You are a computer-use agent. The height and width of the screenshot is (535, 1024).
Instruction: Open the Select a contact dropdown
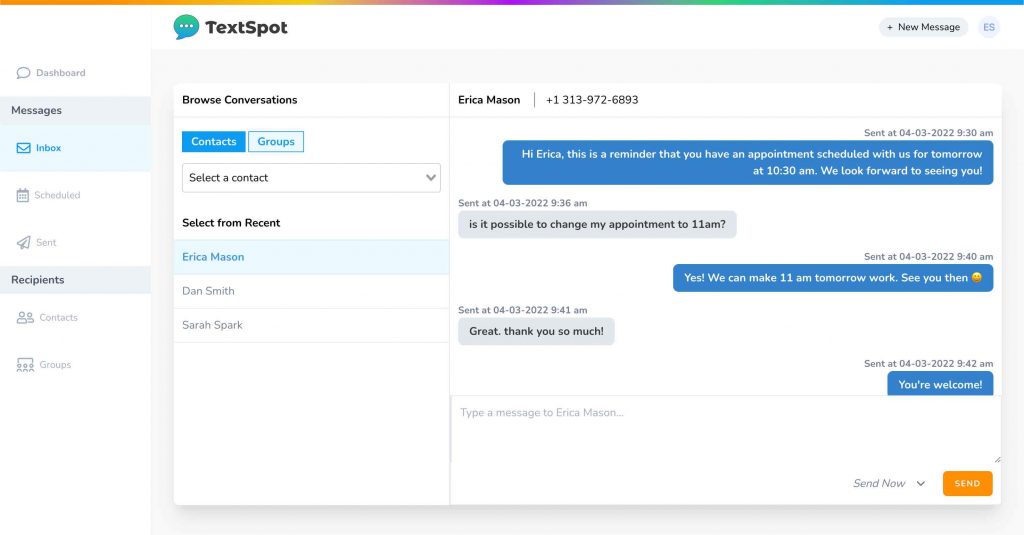312,178
